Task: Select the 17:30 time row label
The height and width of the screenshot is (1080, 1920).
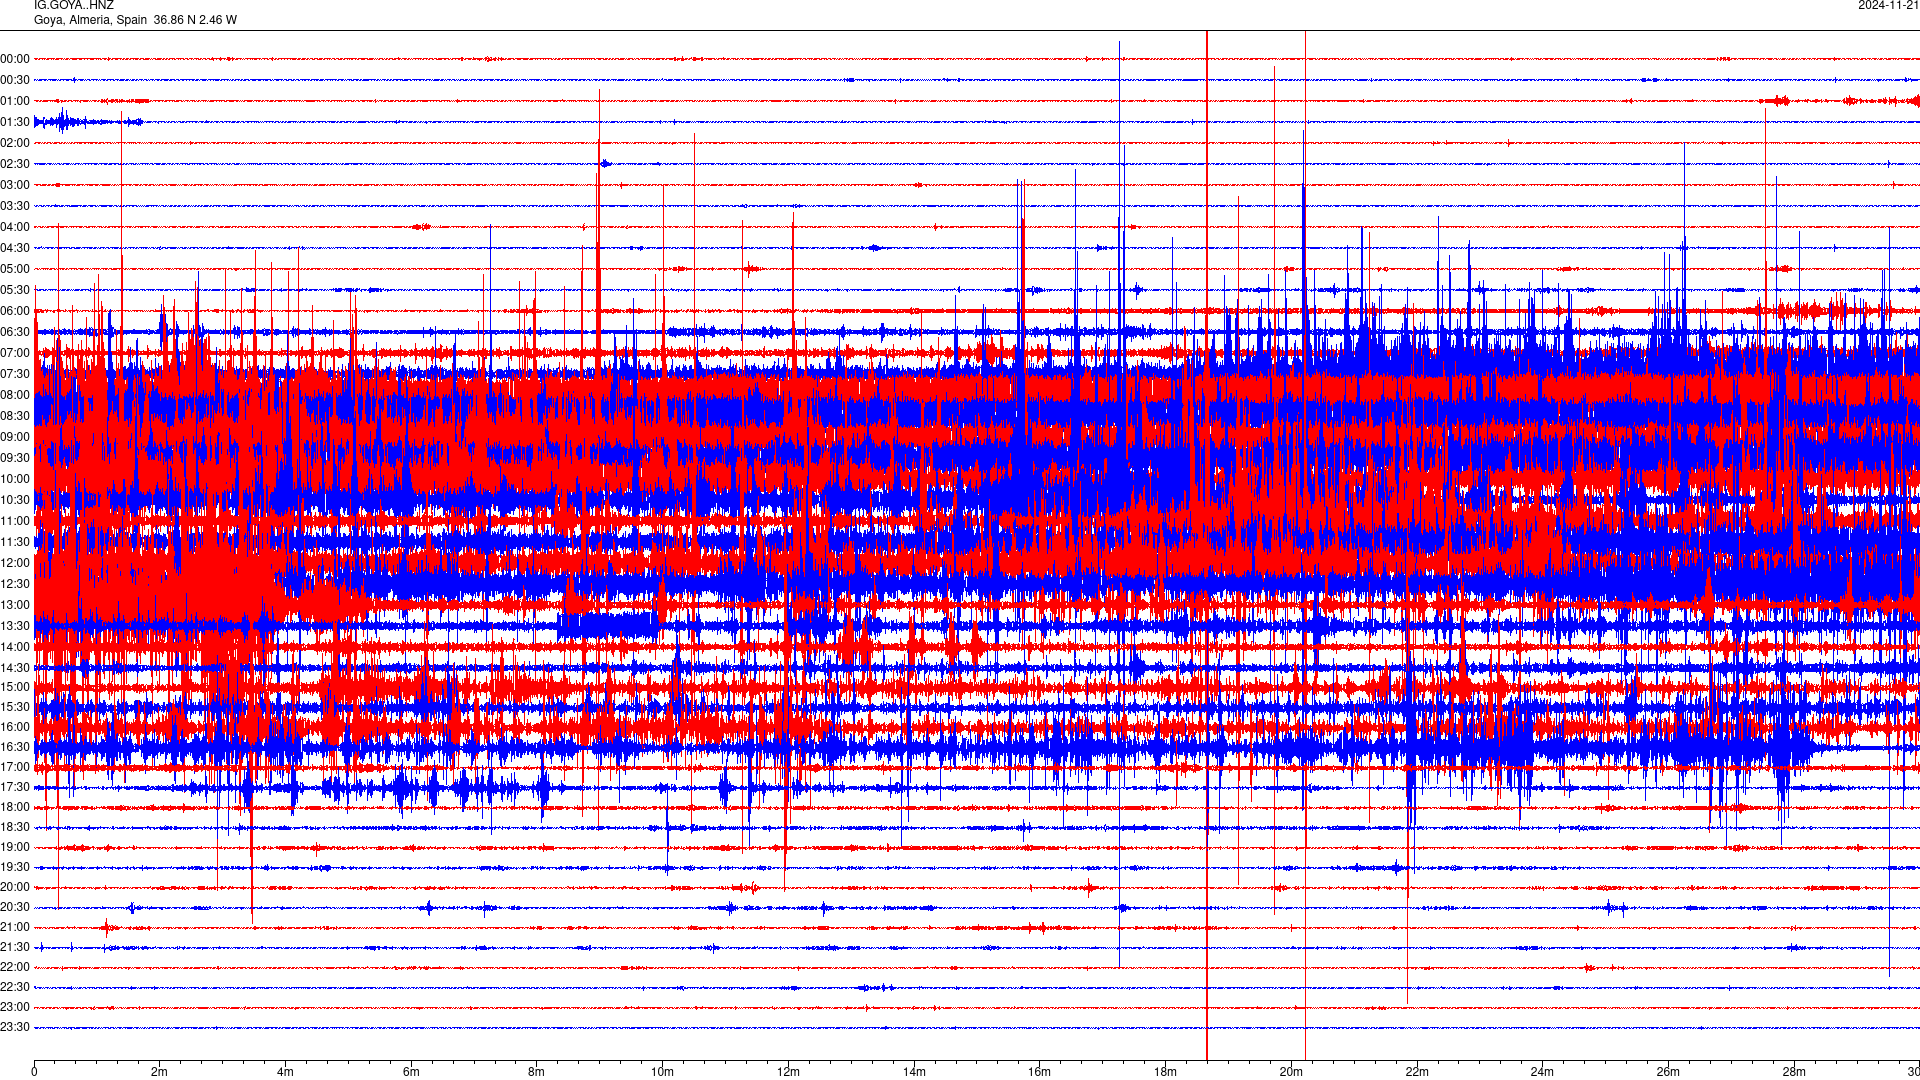Action: (15, 787)
